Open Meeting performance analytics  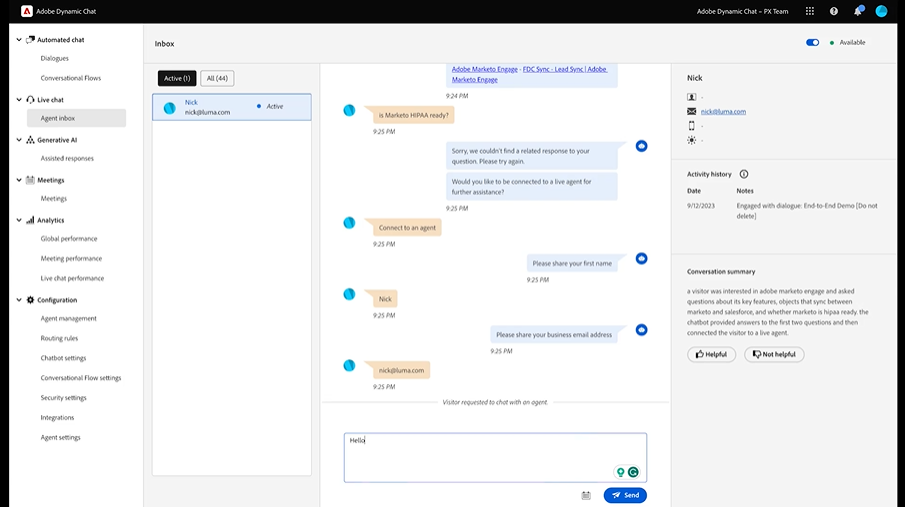coord(71,259)
